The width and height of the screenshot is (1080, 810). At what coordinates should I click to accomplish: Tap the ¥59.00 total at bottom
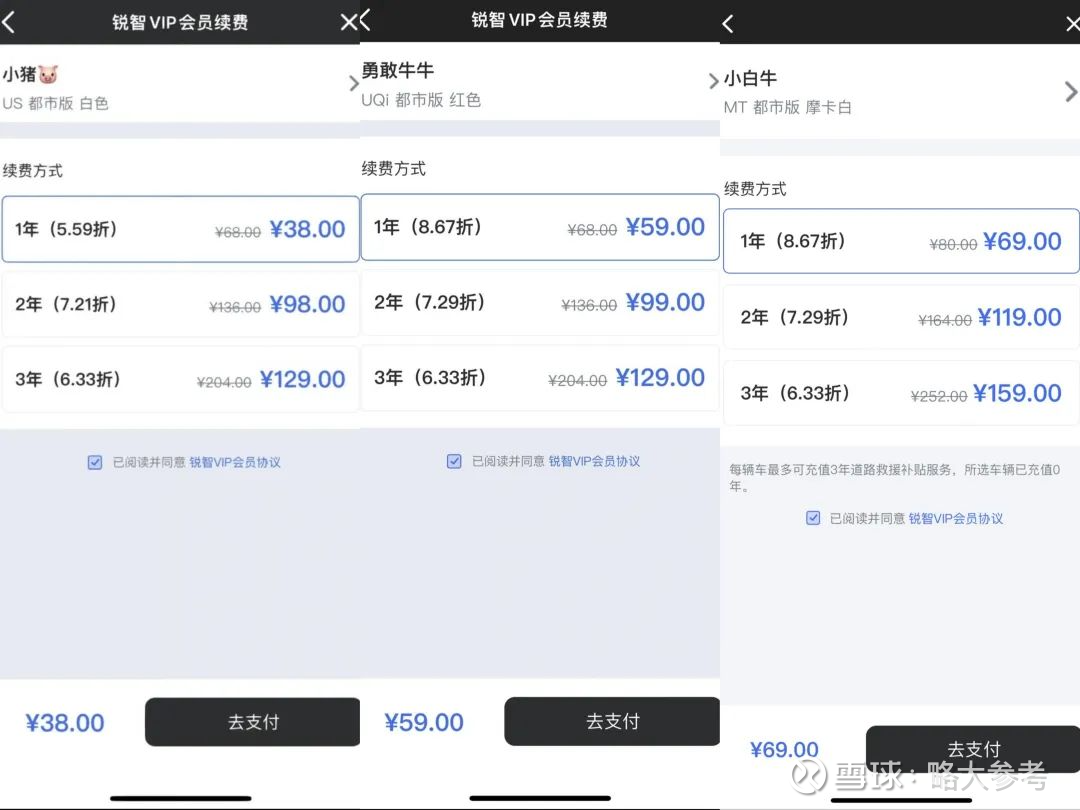(x=424, y=722)
